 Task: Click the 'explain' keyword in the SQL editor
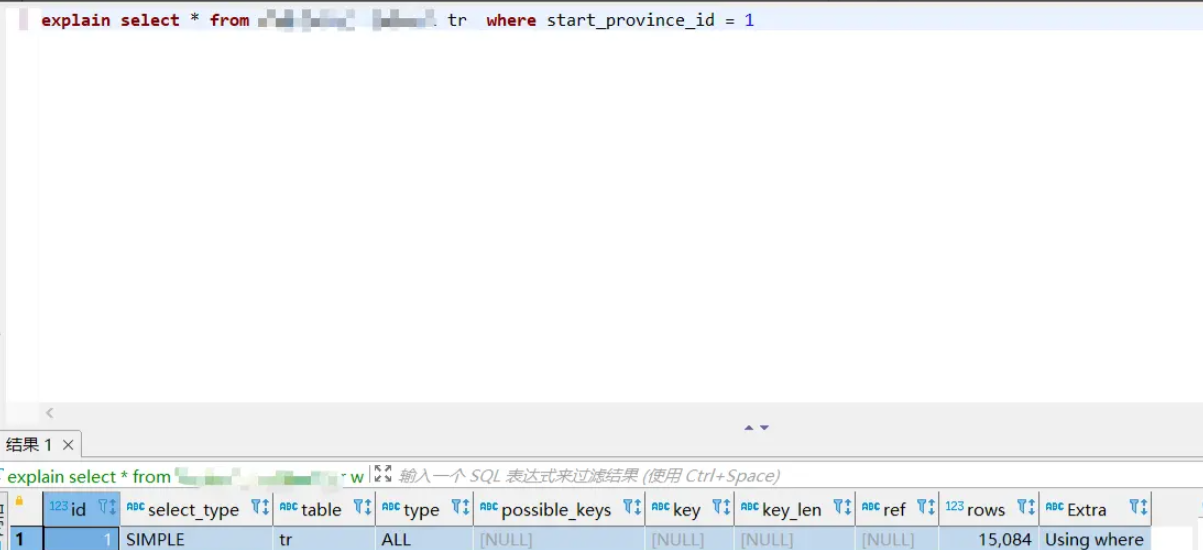click(76, 20)
